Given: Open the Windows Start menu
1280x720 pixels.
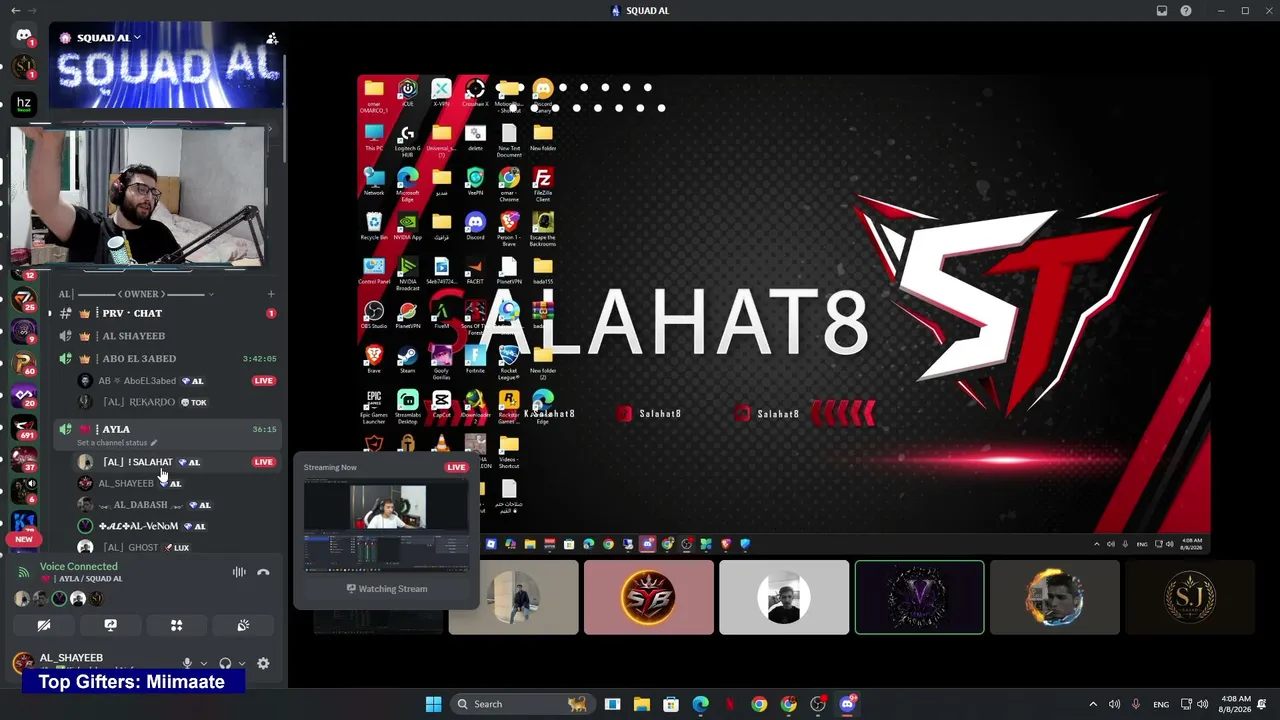Looking at the screenshot, I should pos(433,704).
